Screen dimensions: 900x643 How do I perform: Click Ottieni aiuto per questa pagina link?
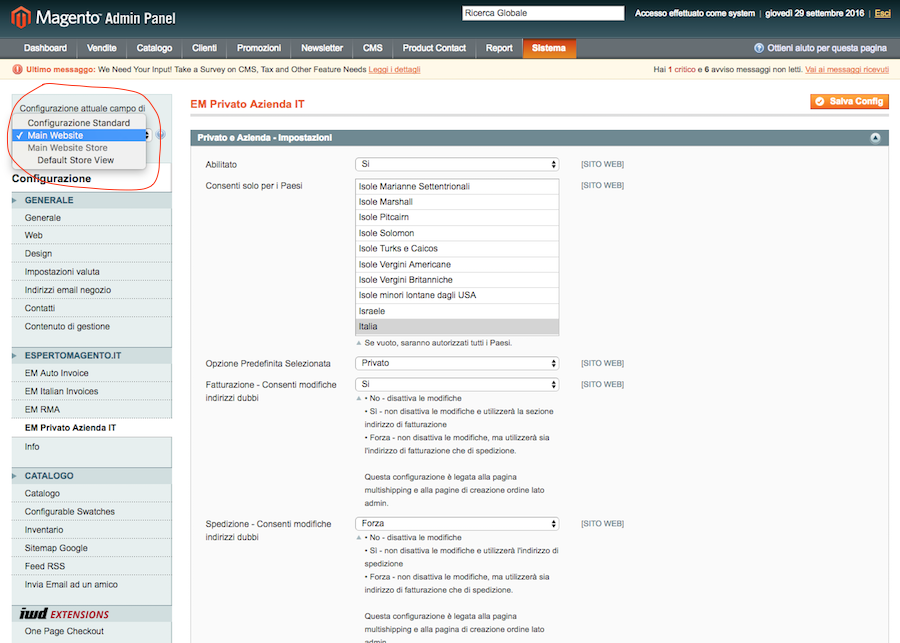tap(827, 48)
